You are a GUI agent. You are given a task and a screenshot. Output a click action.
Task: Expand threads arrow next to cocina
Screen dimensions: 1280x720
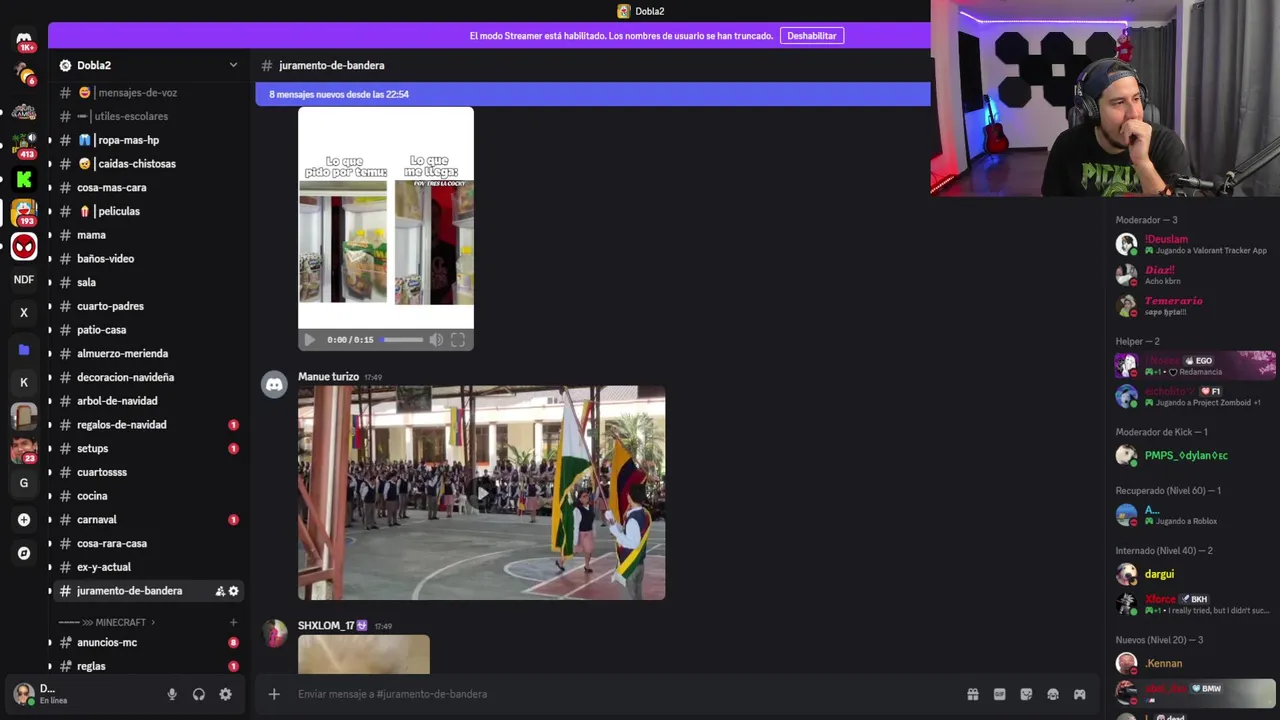50,496
